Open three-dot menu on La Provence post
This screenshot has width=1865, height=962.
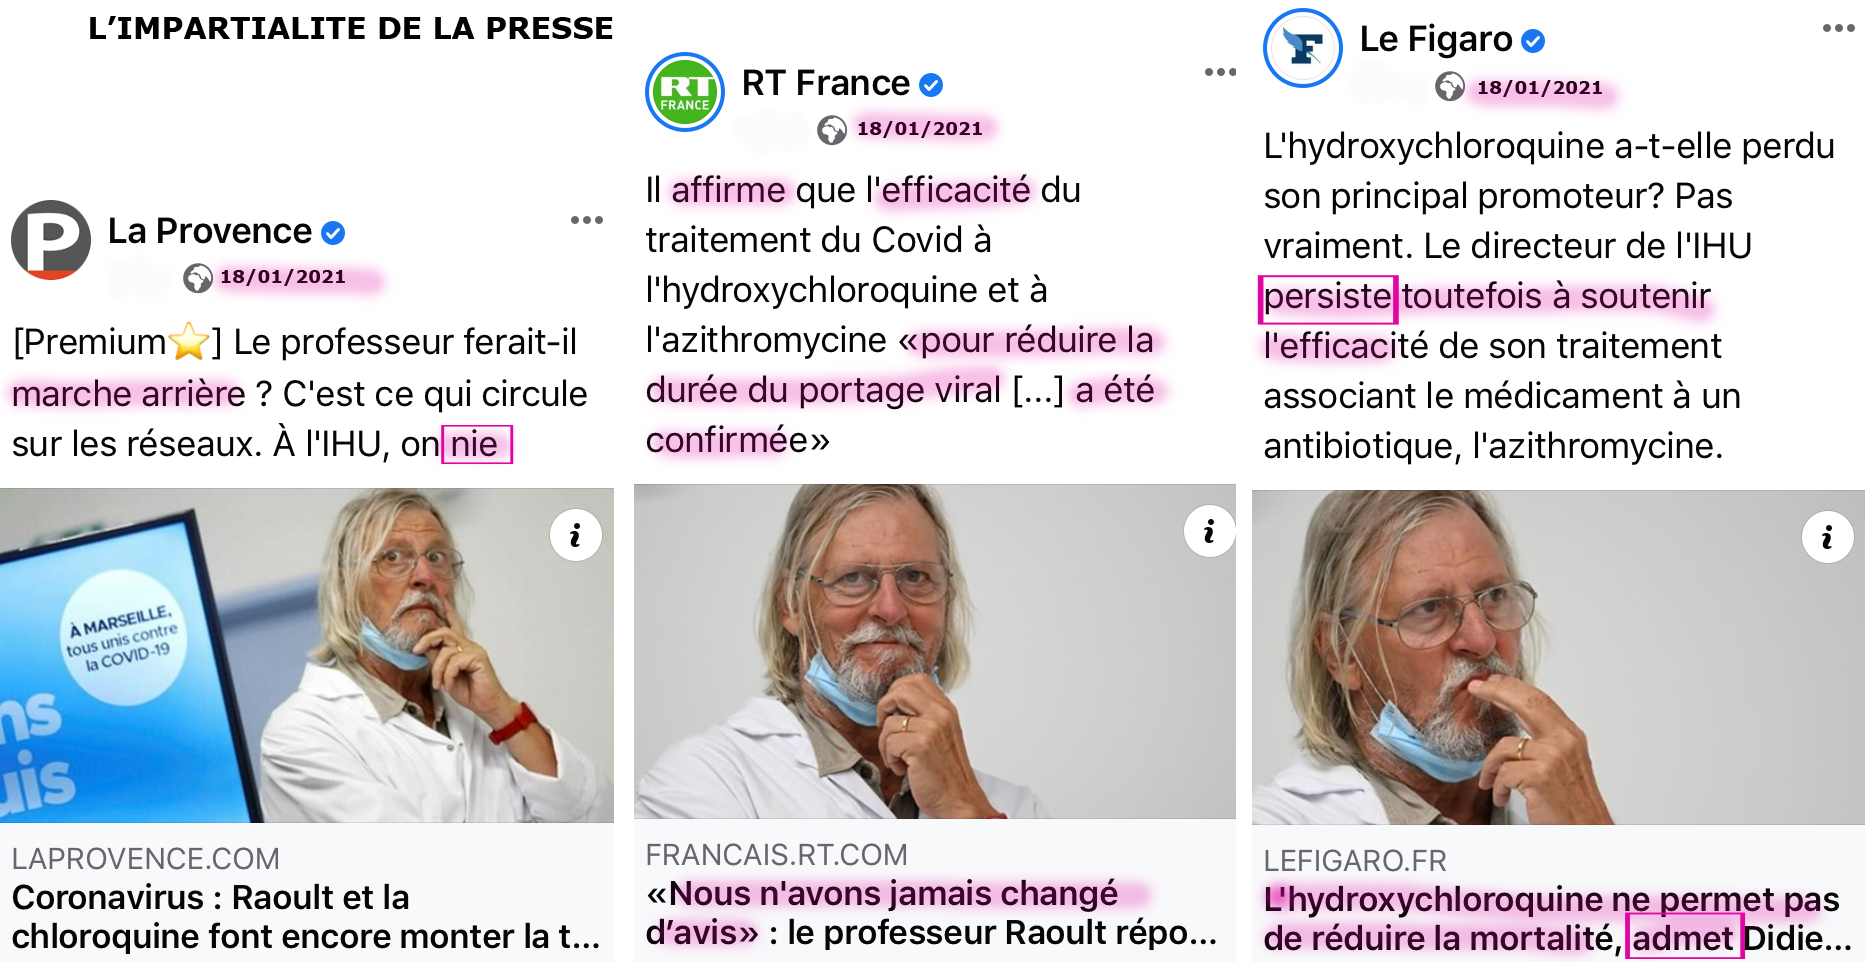587,220
